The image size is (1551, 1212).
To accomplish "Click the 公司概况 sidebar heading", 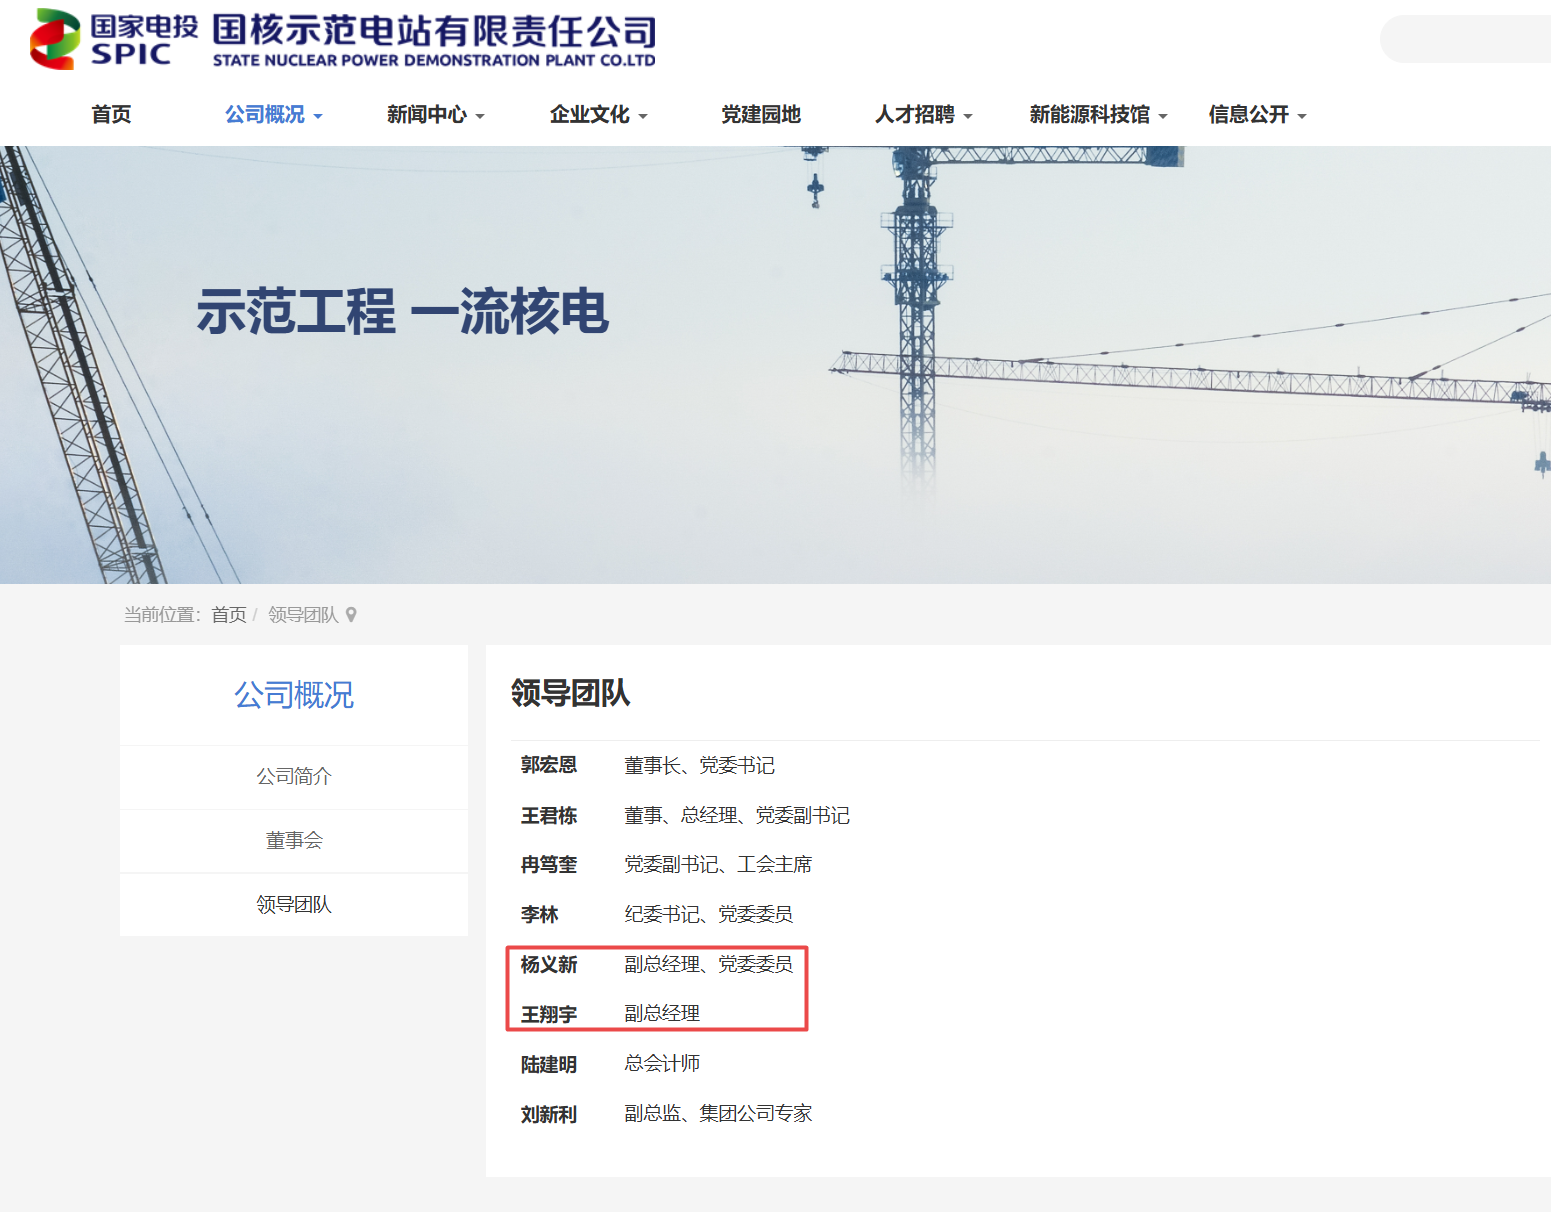I will [x=294, y=695].
